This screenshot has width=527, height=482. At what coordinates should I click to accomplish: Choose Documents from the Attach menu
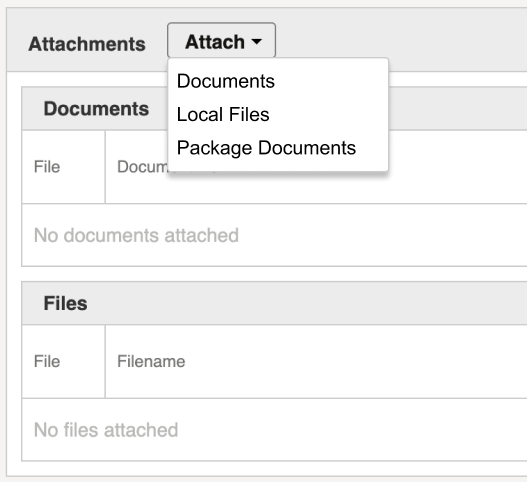226,81
